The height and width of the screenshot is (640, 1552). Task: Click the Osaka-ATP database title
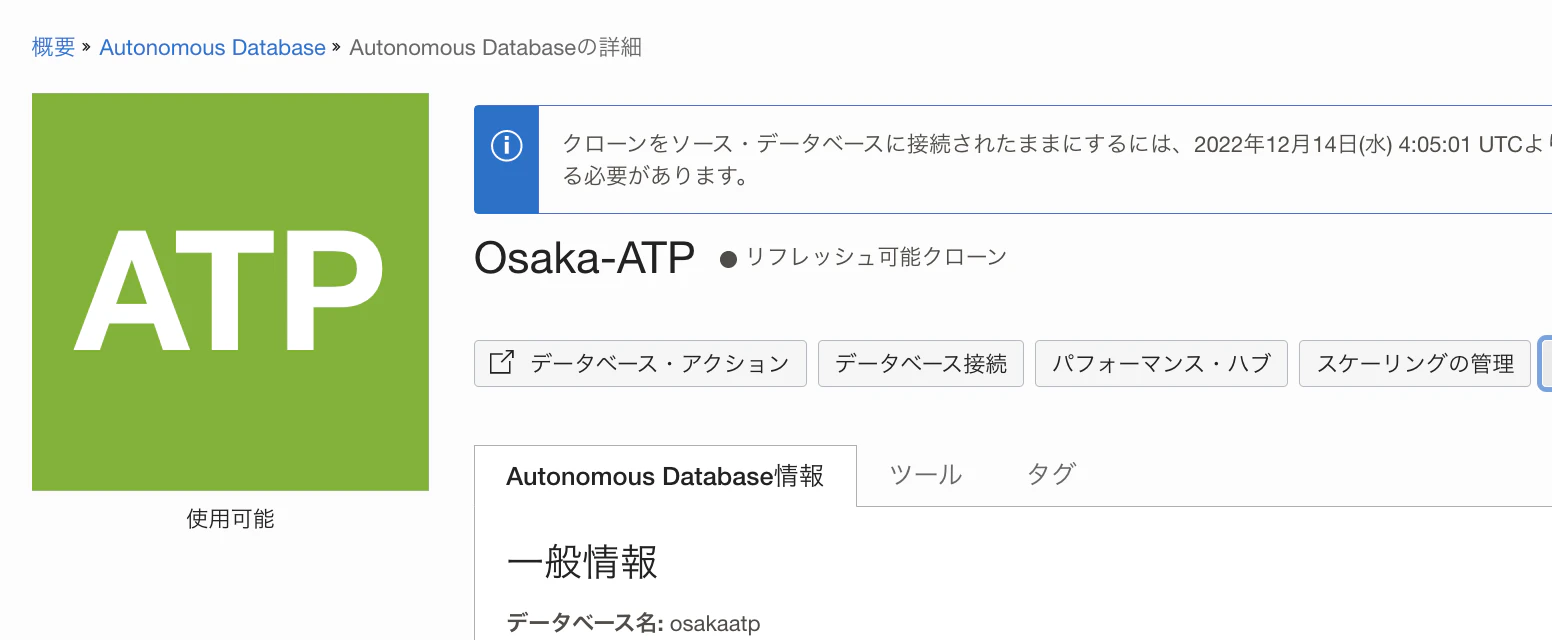[584, 258]
